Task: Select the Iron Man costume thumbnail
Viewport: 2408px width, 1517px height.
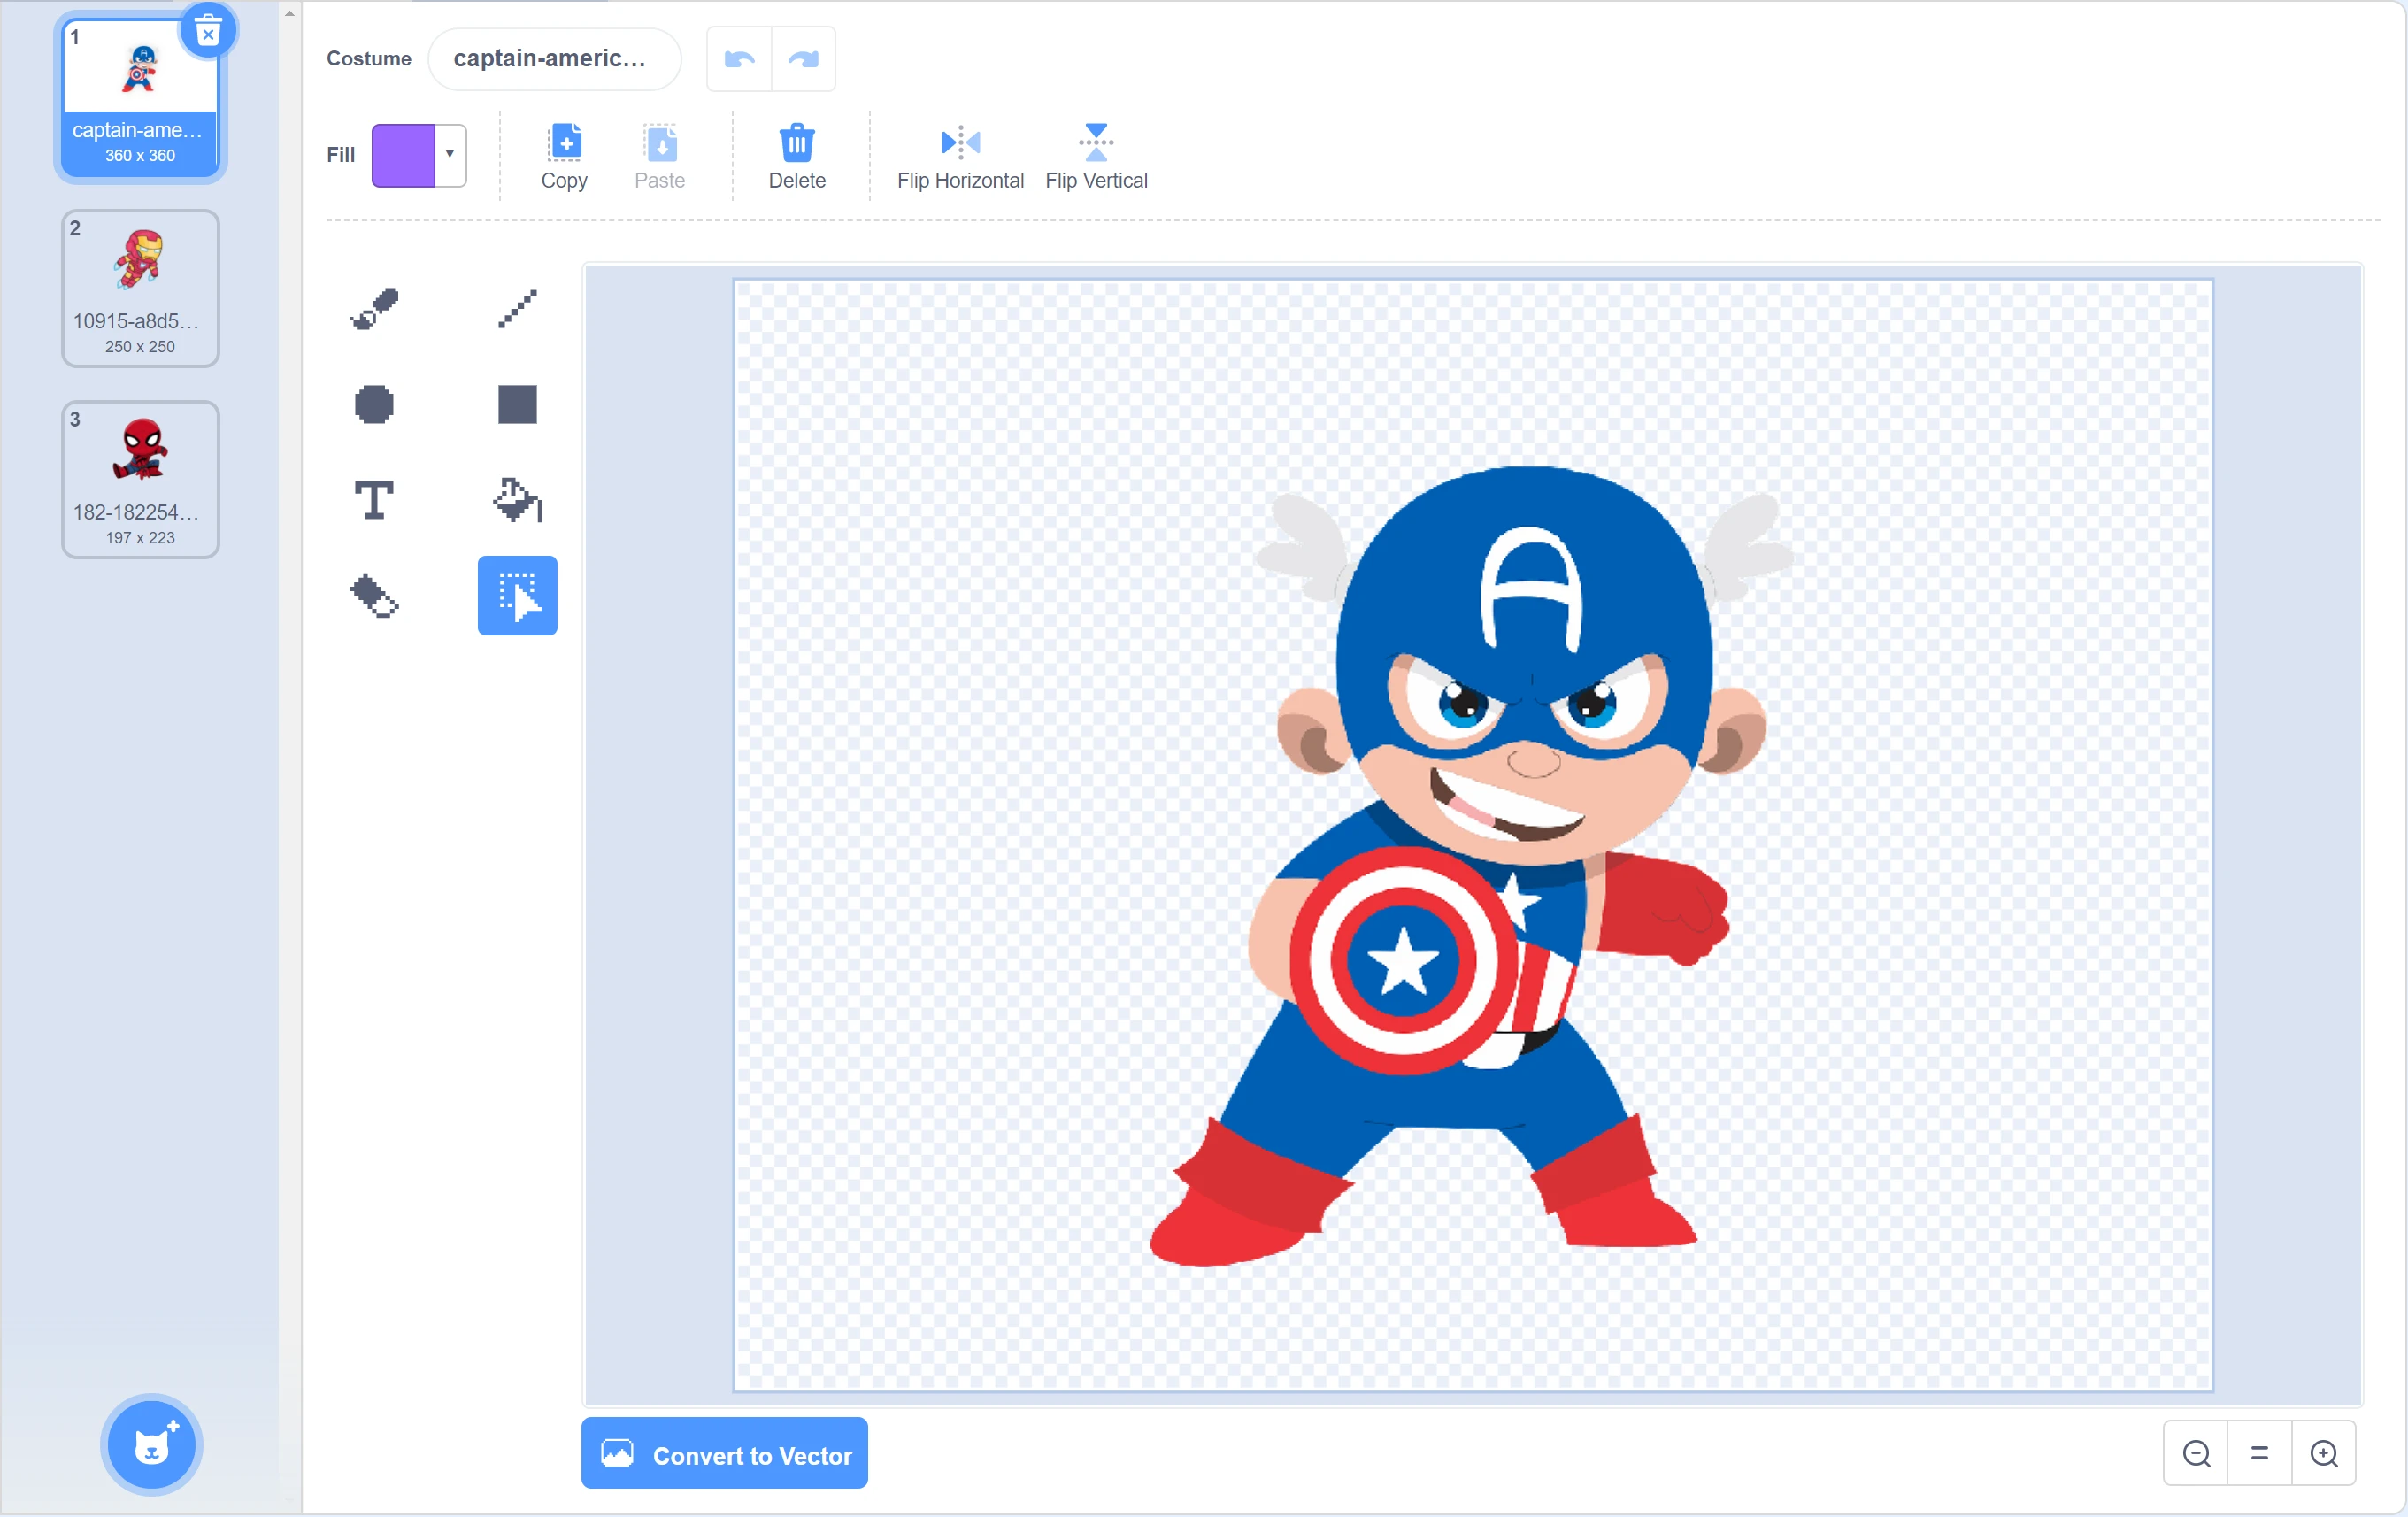Action: [x=140, y=288]
